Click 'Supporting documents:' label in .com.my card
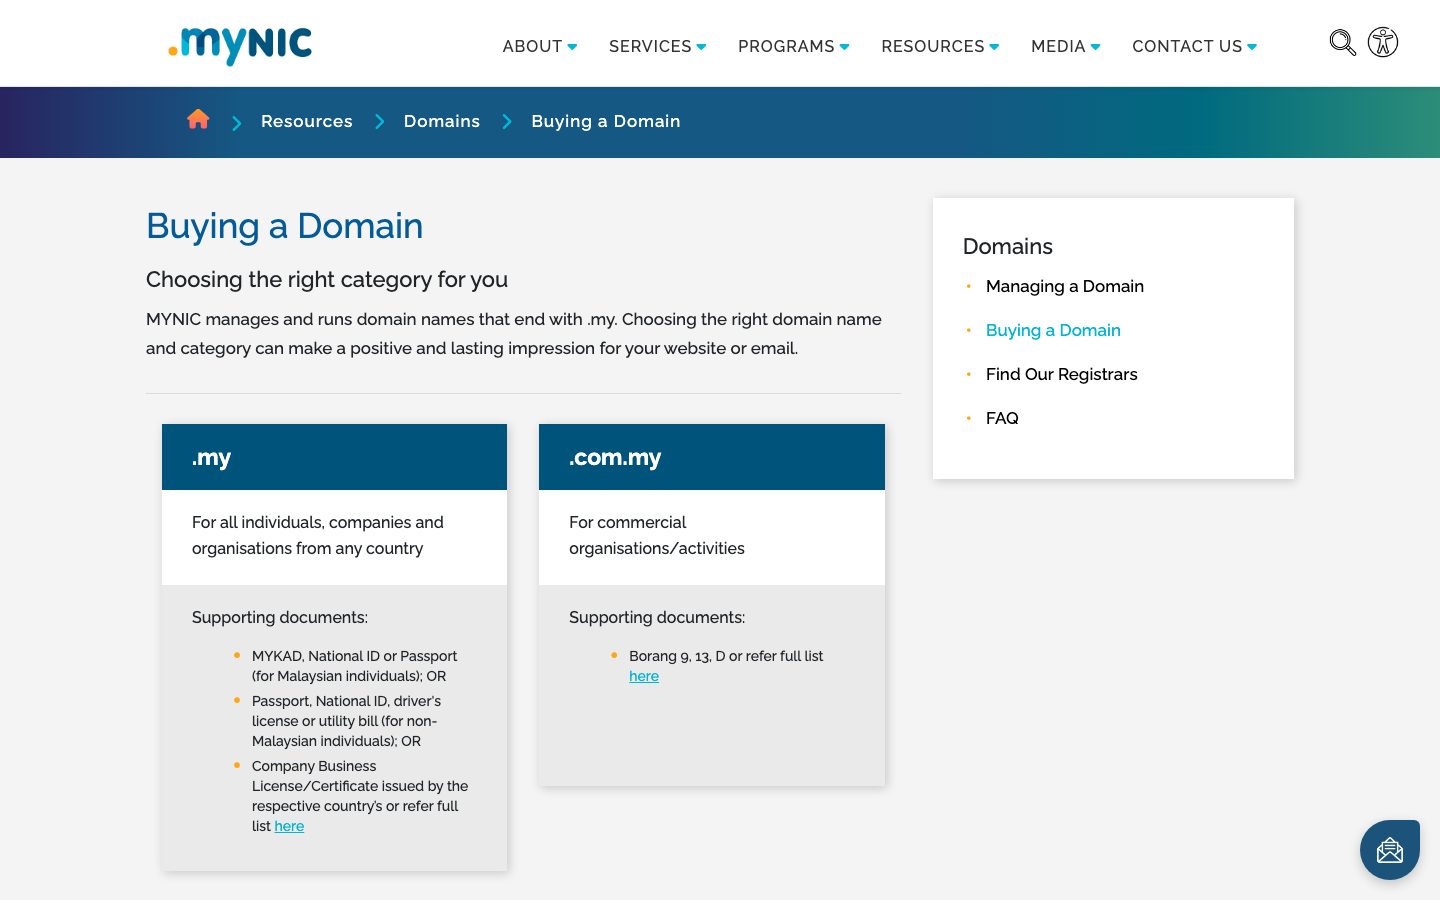 pyautogui.click(x=657, y=617)
